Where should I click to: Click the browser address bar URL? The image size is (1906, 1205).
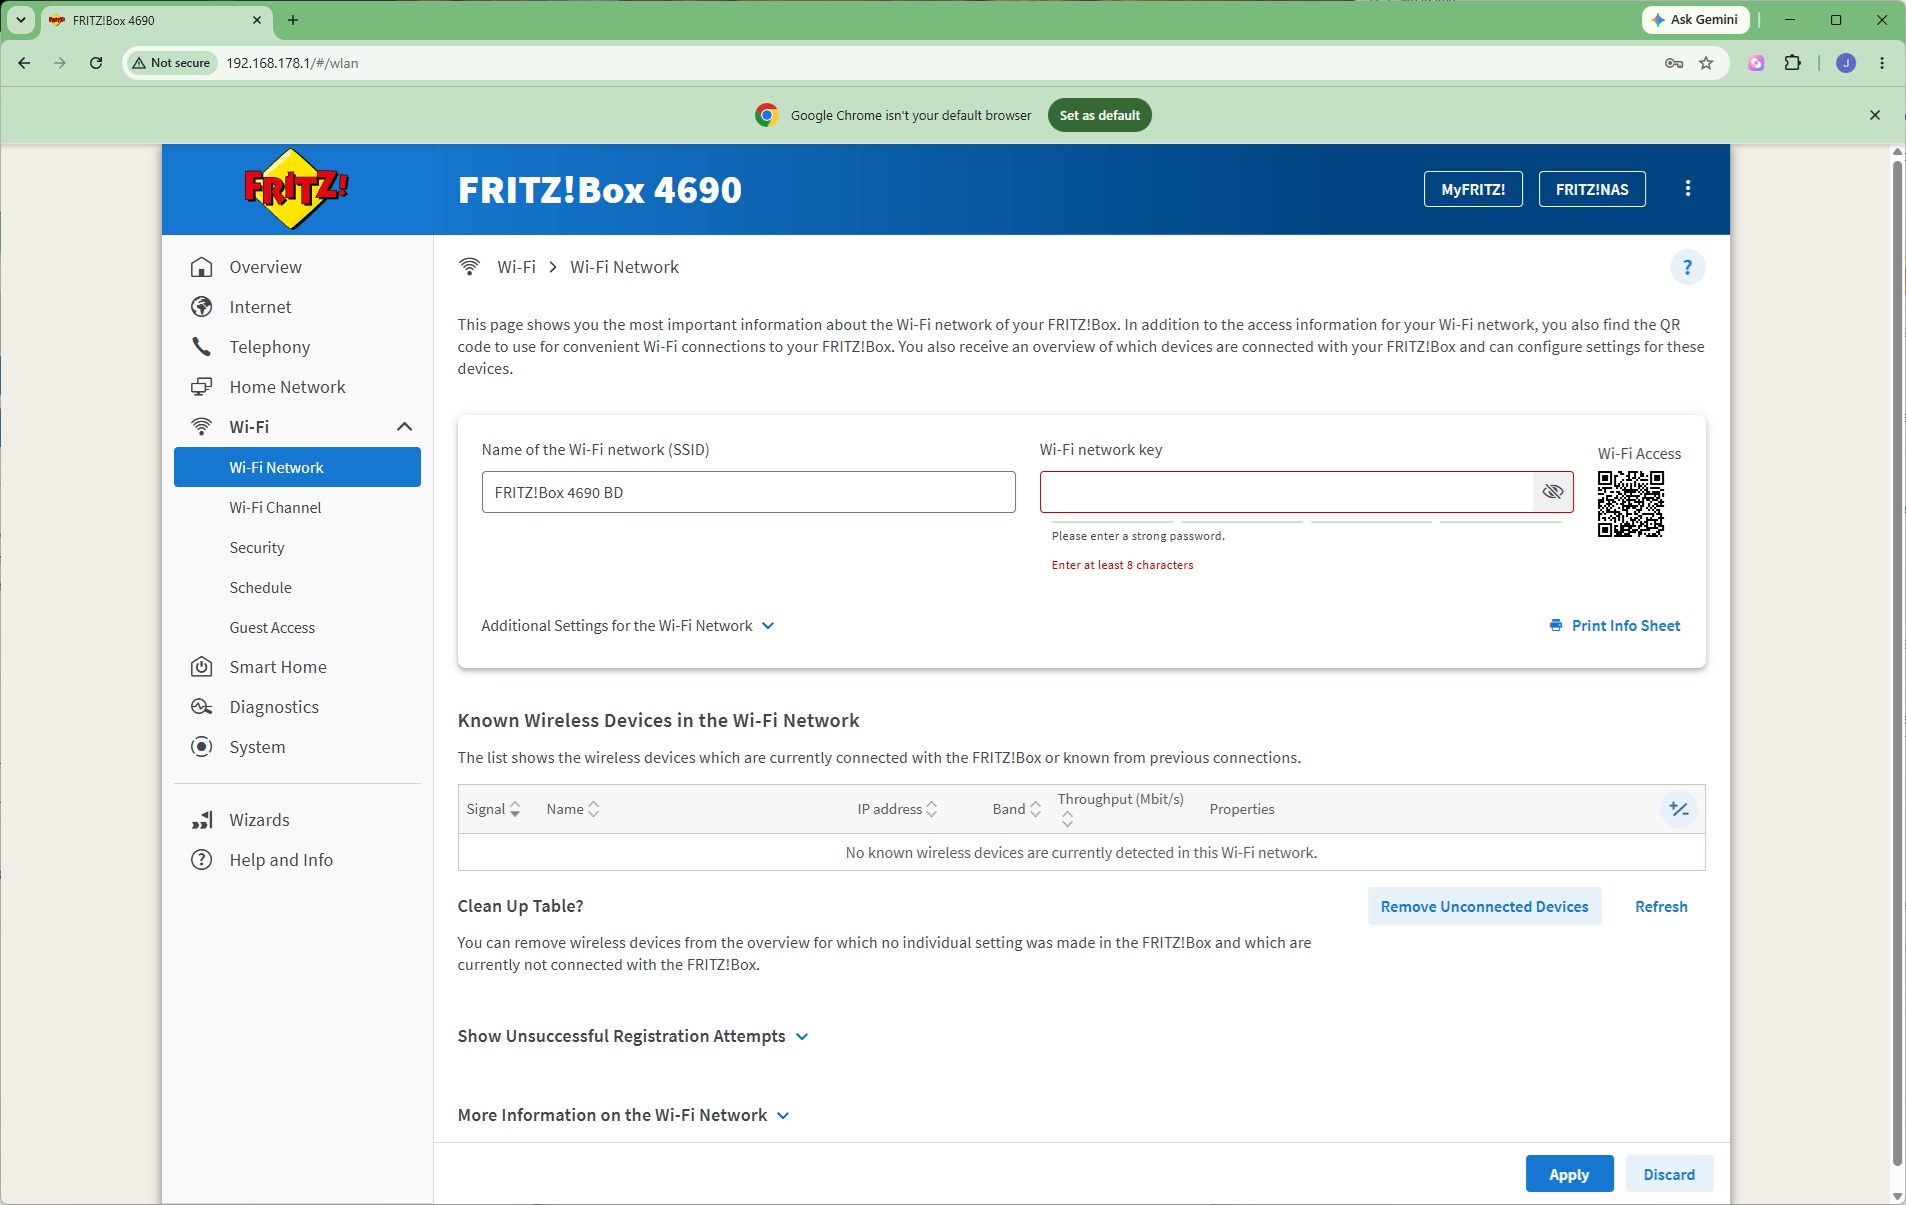point(292,63)
